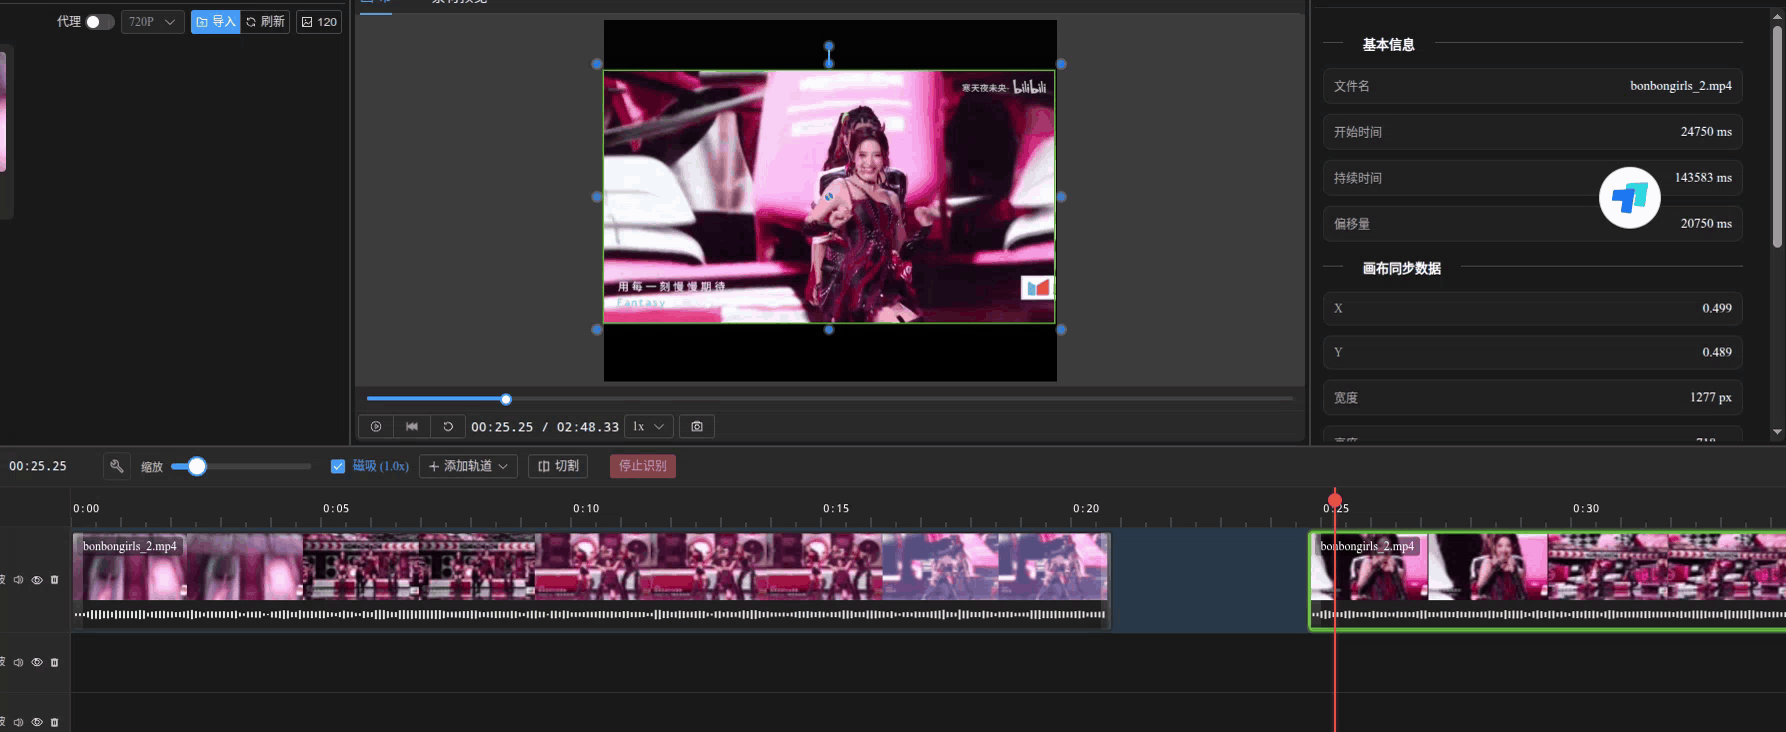
Task: Click the scrollbar down arrow in properties panel
Action: pyautogui.click(x=1777, y=432)
